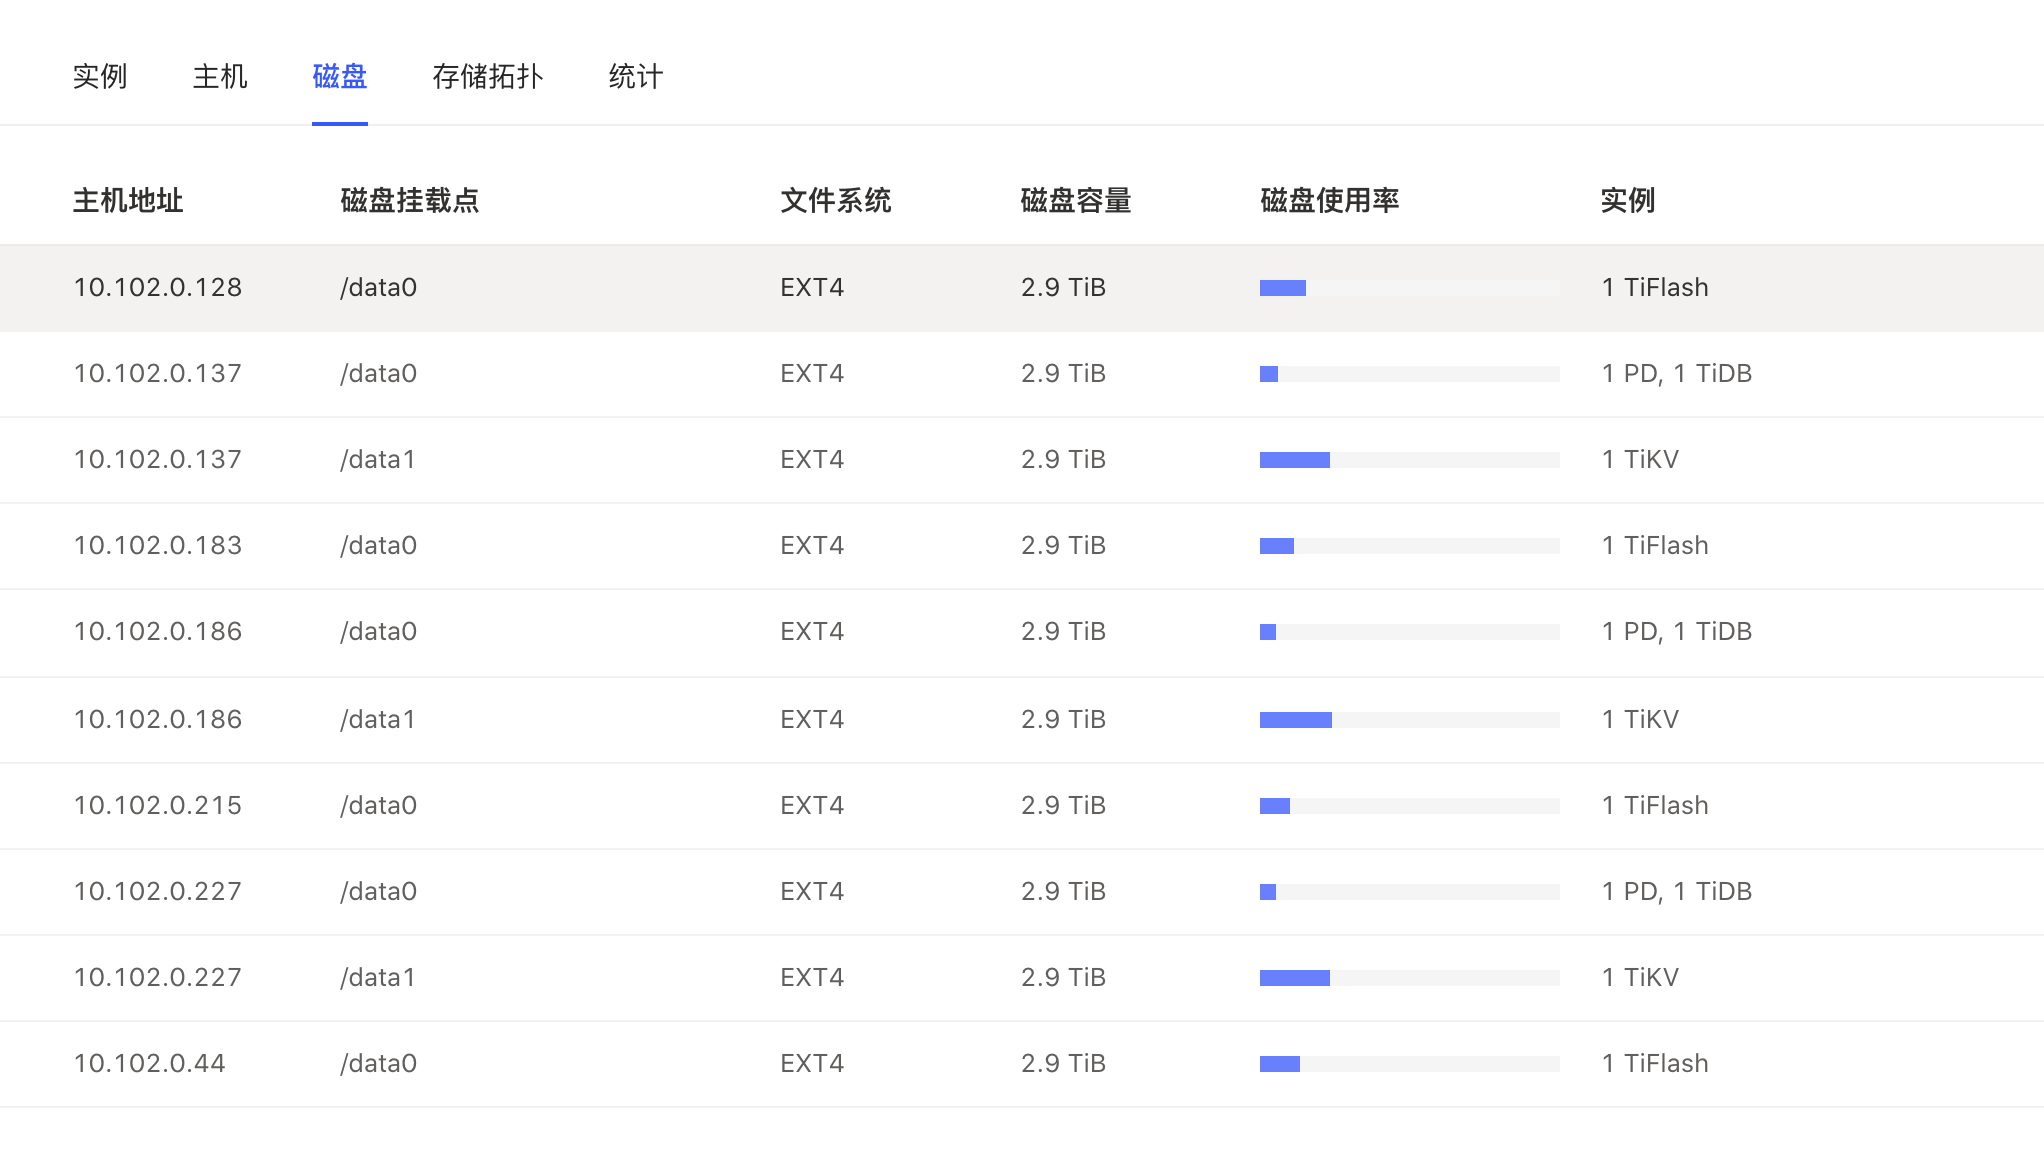Viewport: 2044px width, 1172px height.
Task: Click the 磁盘使用率 column header
Action: pos(1330,200)
